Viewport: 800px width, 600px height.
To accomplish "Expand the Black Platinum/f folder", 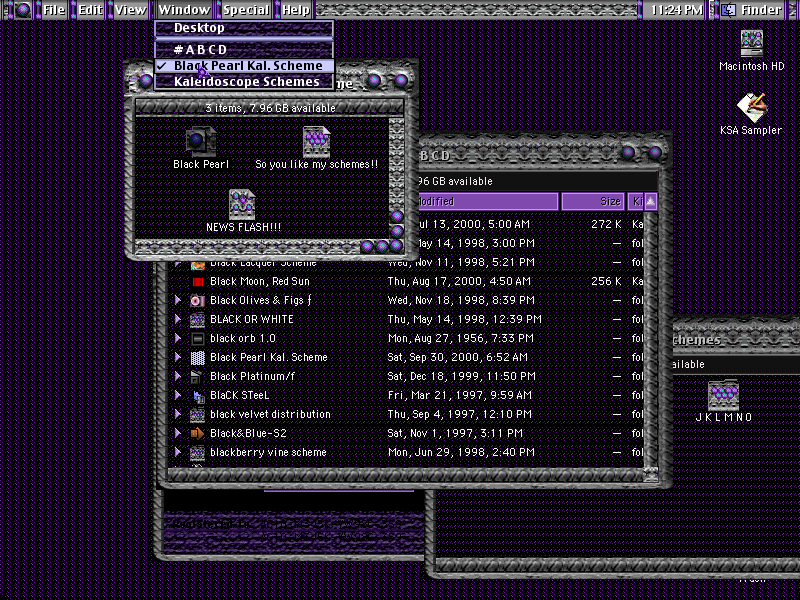I will click(x=178, y=376).
